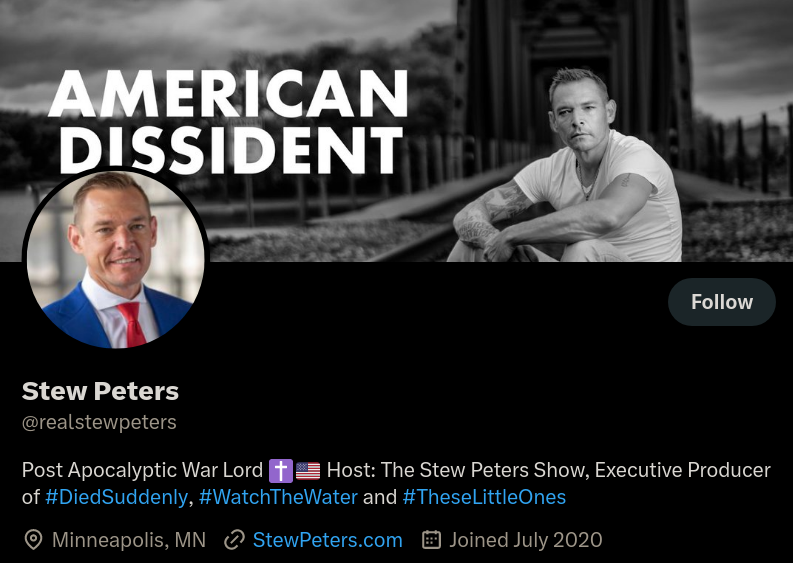Image resolution: width=793 pixels, height=563 pixels.
Task: Click the chain link icon
Action: click(x=234, y=540)
